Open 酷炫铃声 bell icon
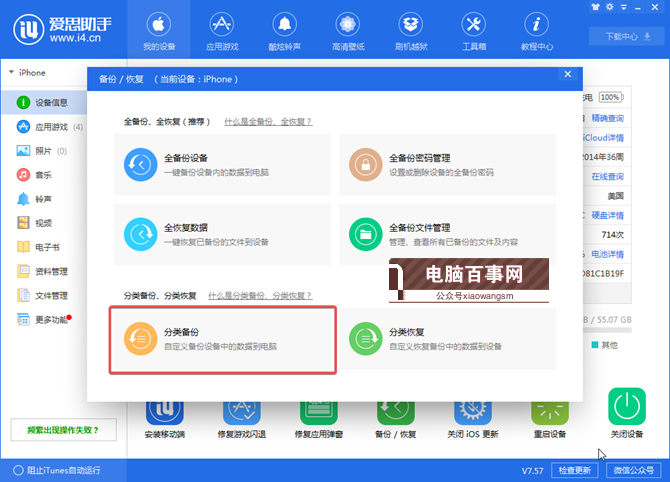 [286, 30]
